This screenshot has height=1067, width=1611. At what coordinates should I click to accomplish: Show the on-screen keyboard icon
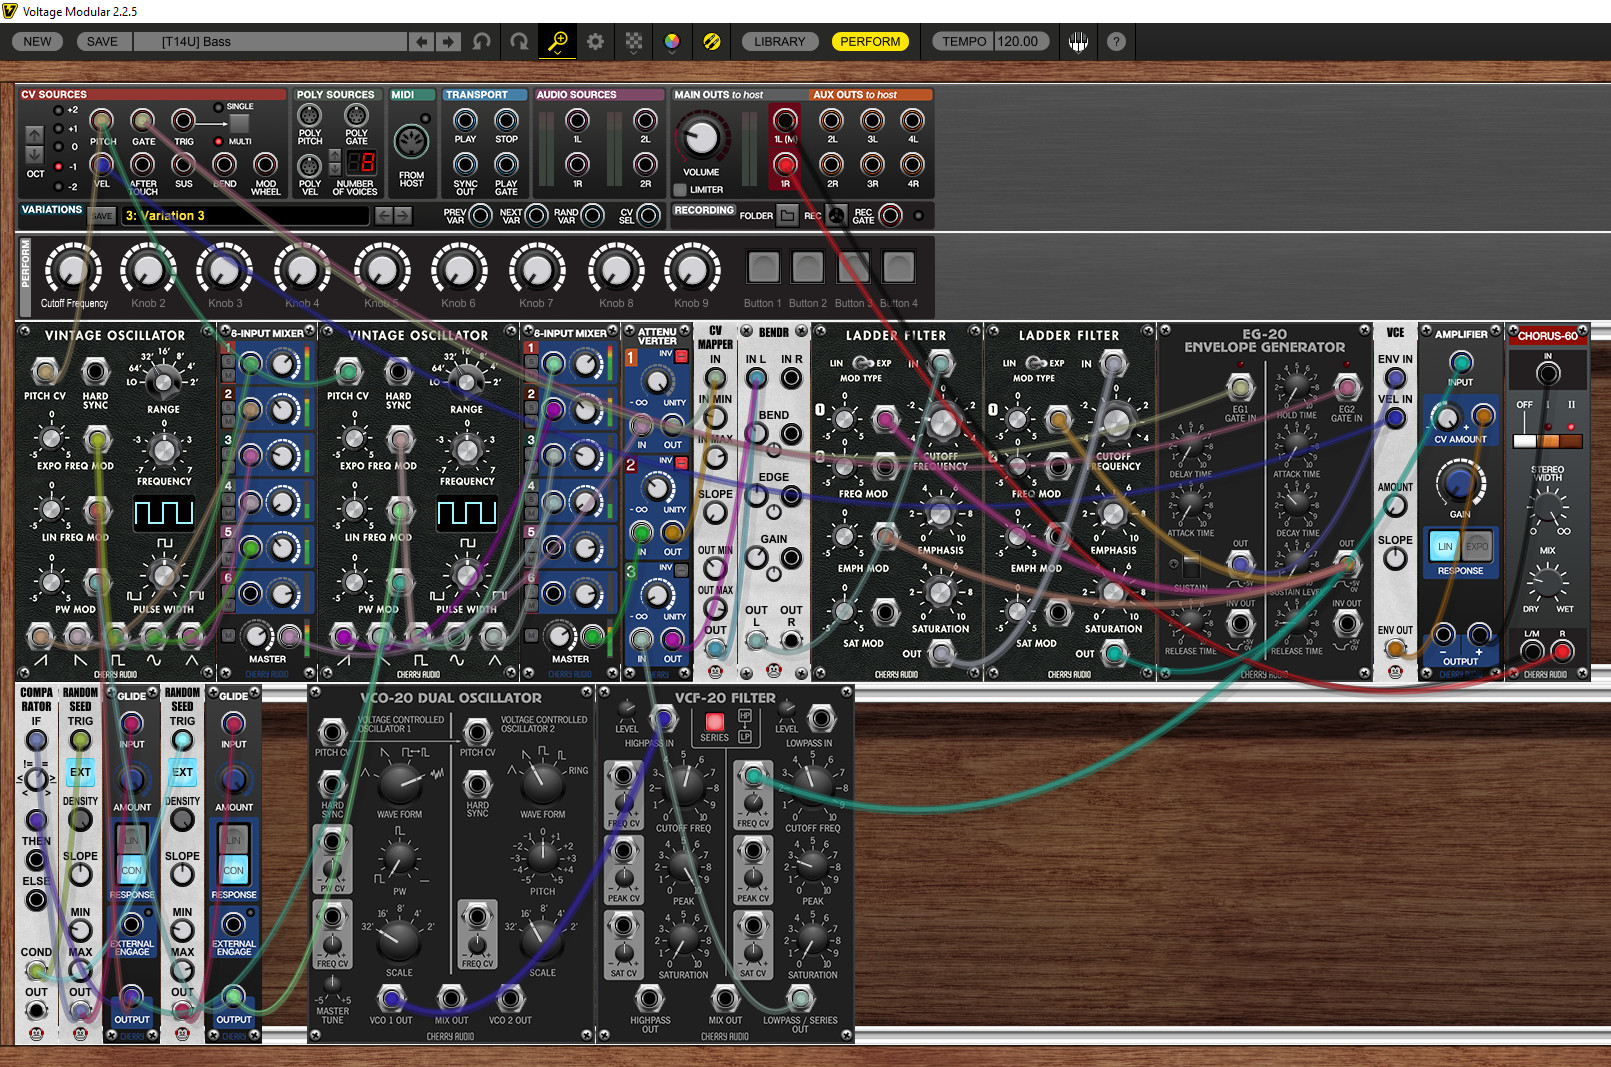[x=1078, y=41]
